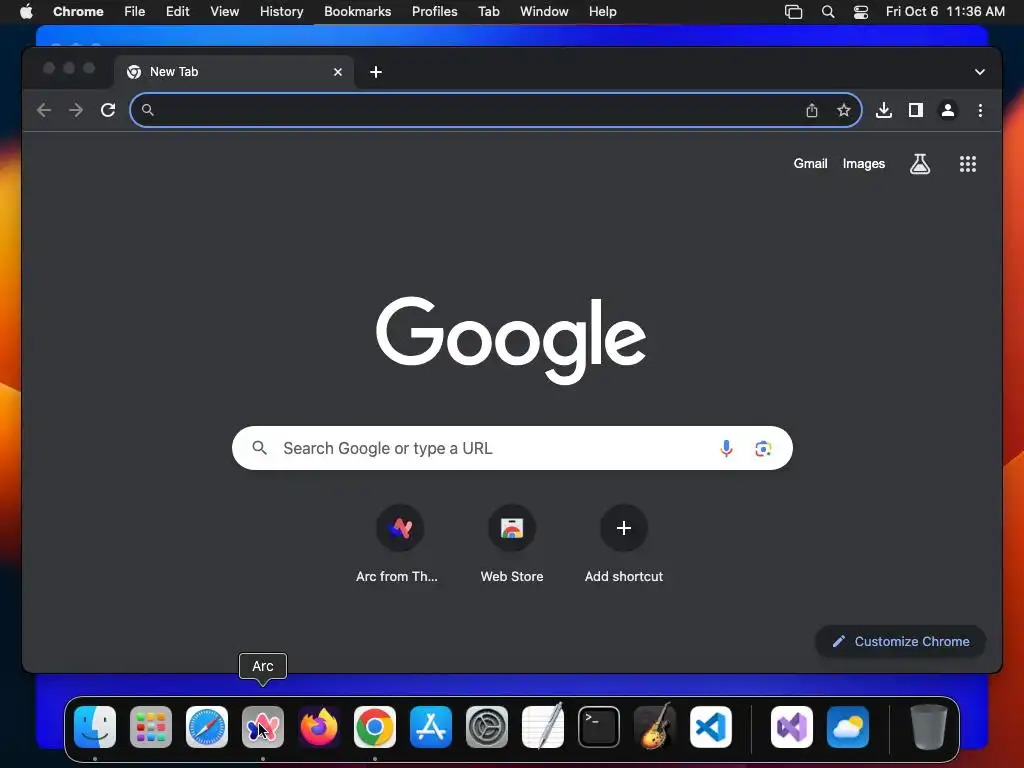Launch Terminal from the Dock
This screenshot has height=768, width=1024.
599,727
